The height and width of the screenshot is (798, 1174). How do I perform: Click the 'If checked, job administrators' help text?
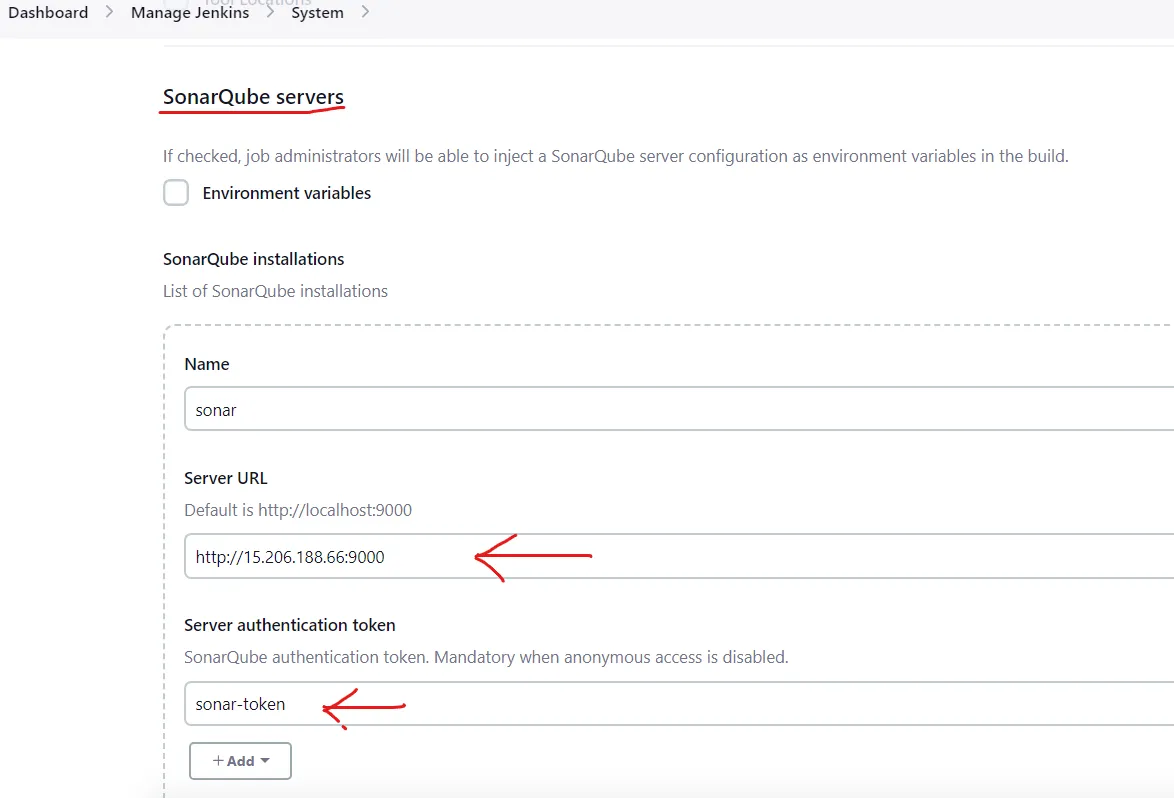615,156
